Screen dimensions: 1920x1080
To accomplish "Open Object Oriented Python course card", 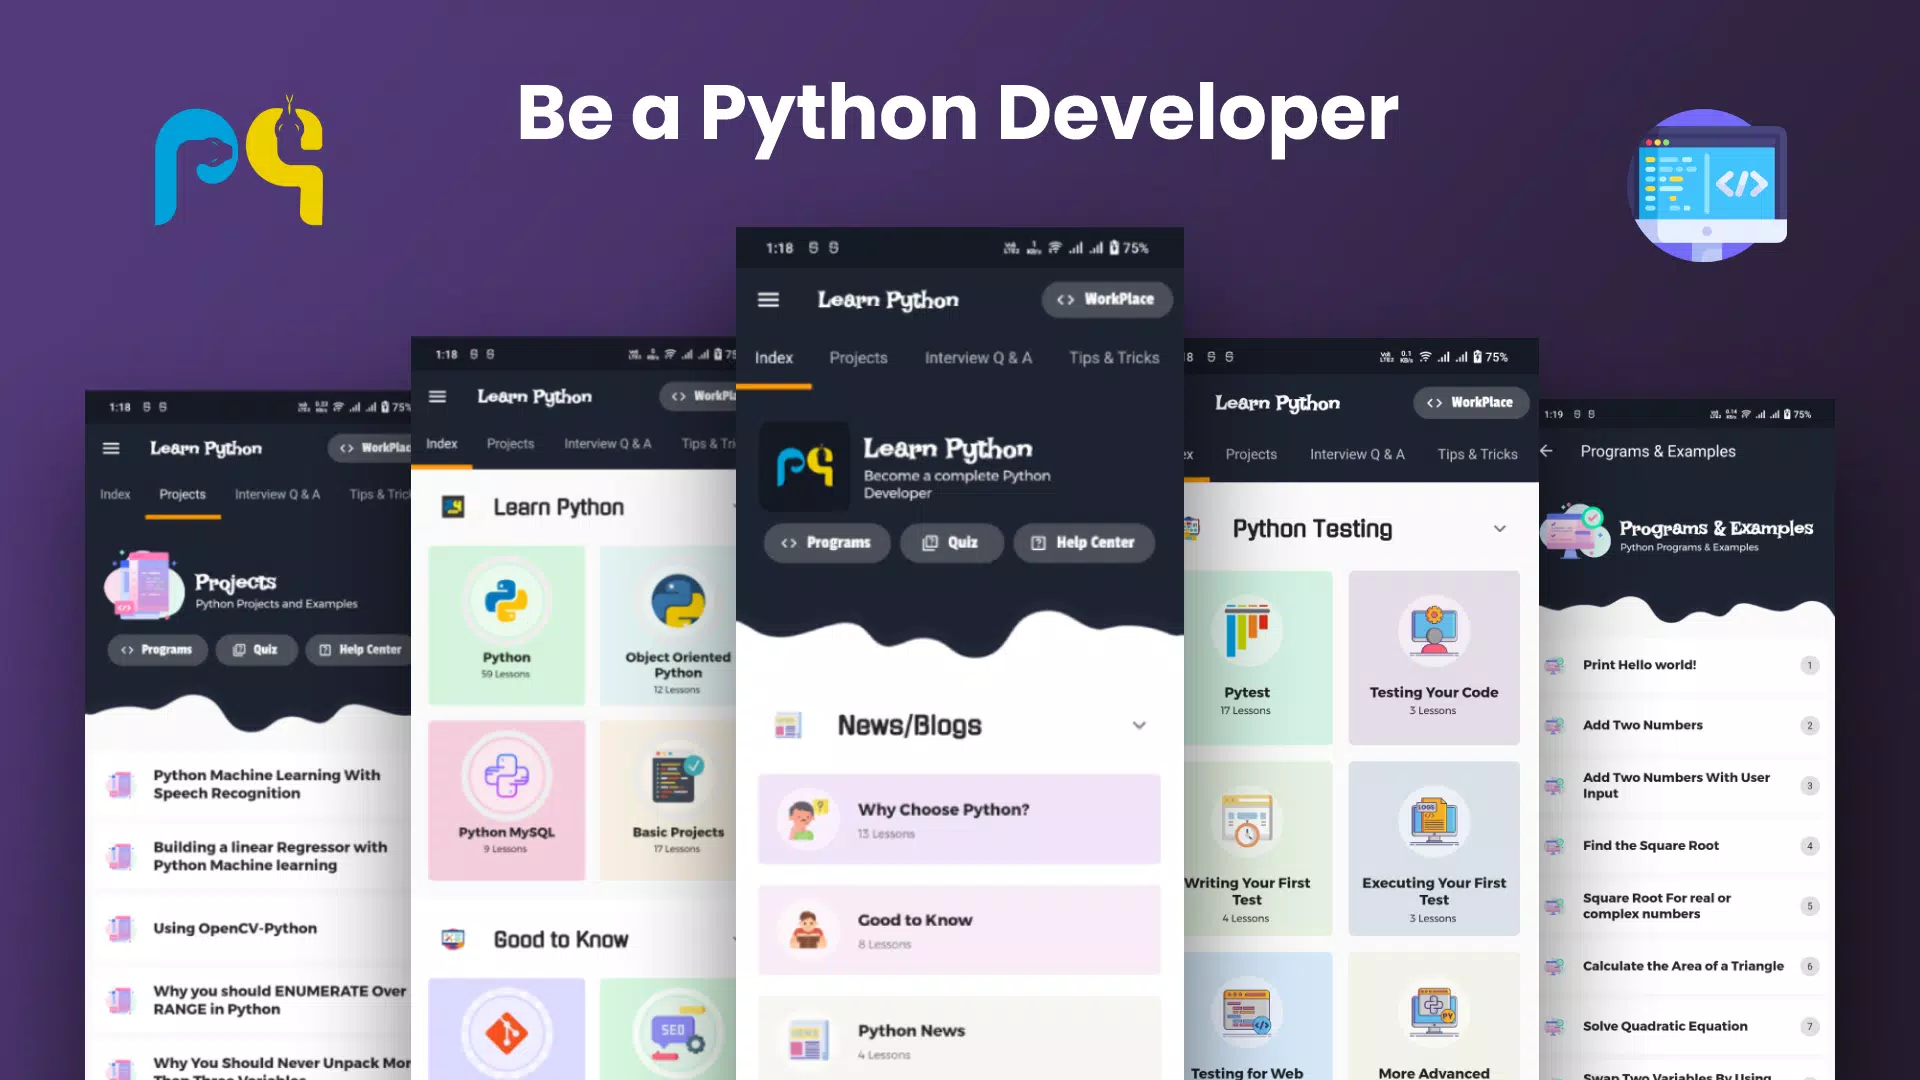I will 668,626.
